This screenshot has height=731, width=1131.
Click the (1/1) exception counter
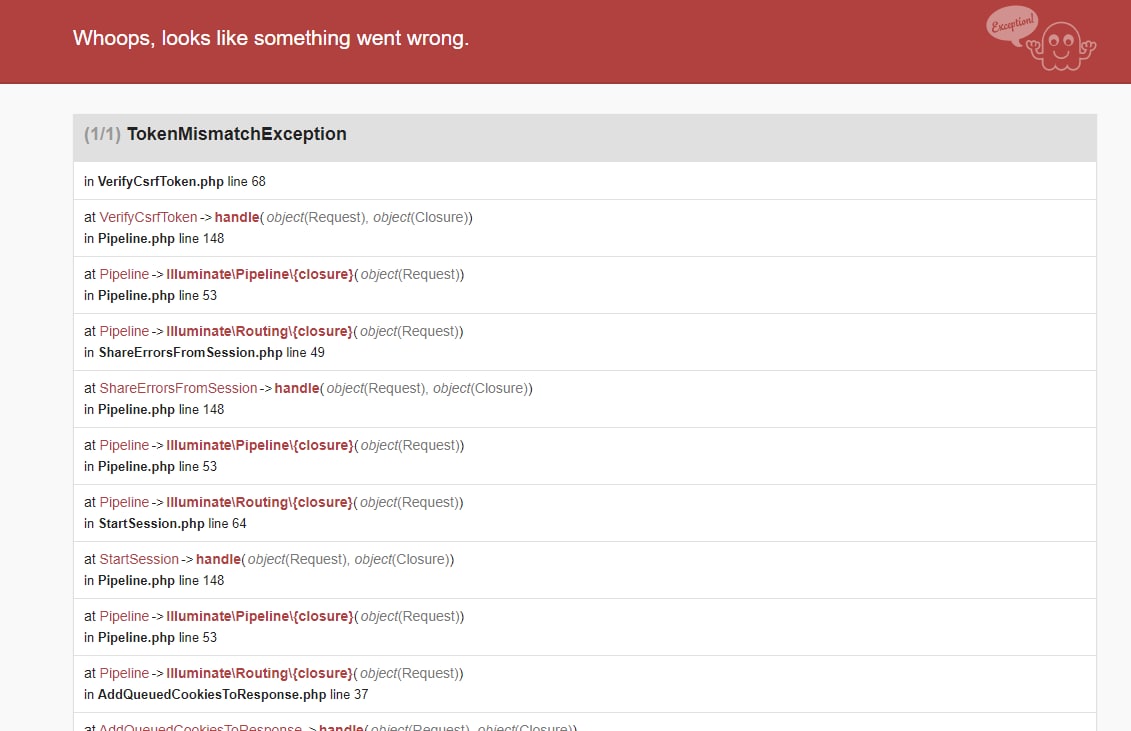pyautogui.click(x=102, y=134)
